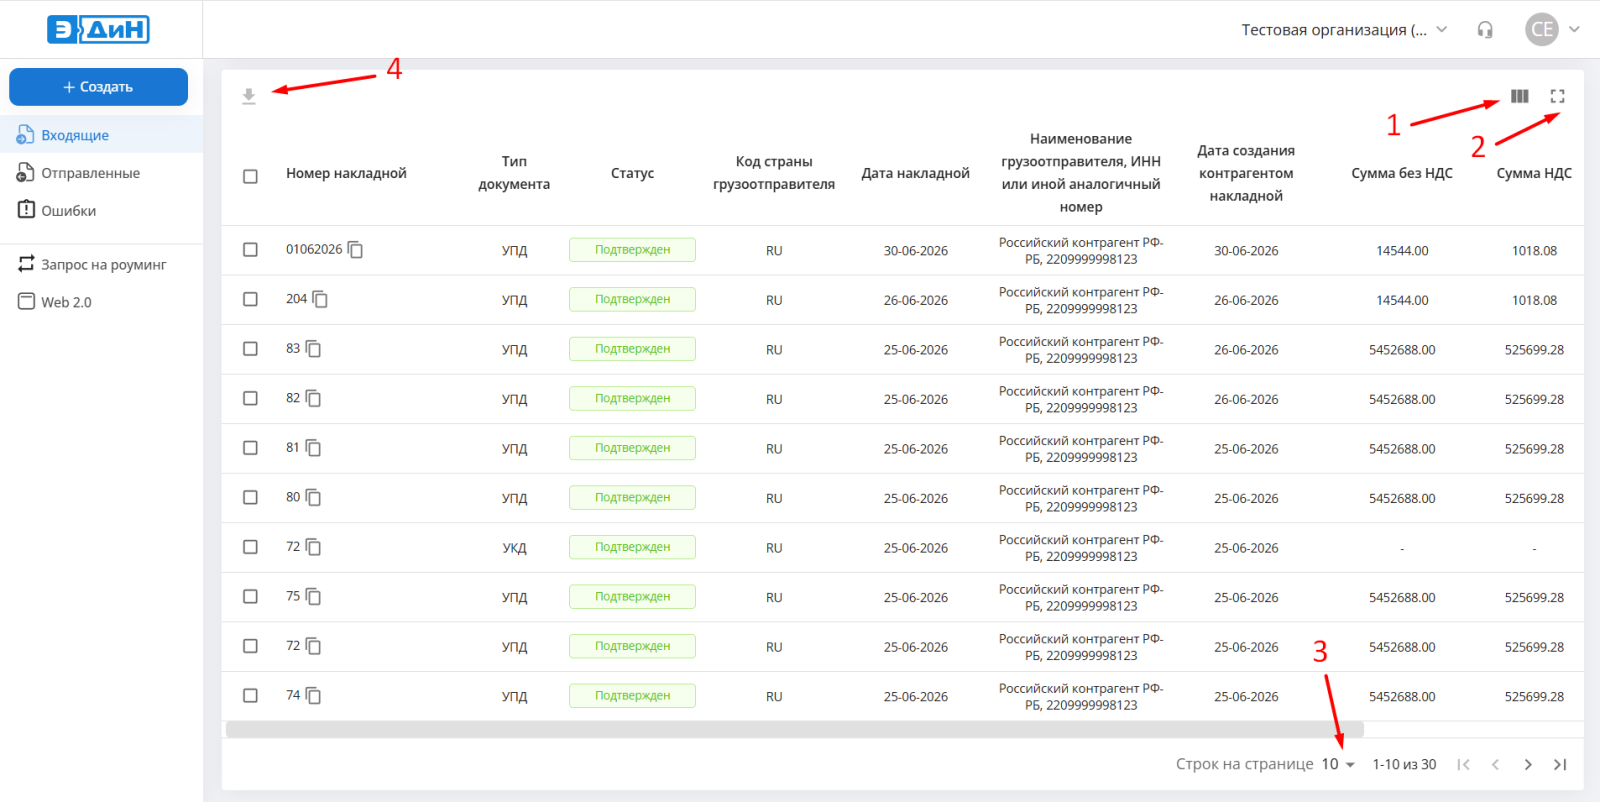Viewport: 1600px width, 802px height.
Task: Click Номер накладной column header
Action: pyautogui.click(x=346, y=173)
